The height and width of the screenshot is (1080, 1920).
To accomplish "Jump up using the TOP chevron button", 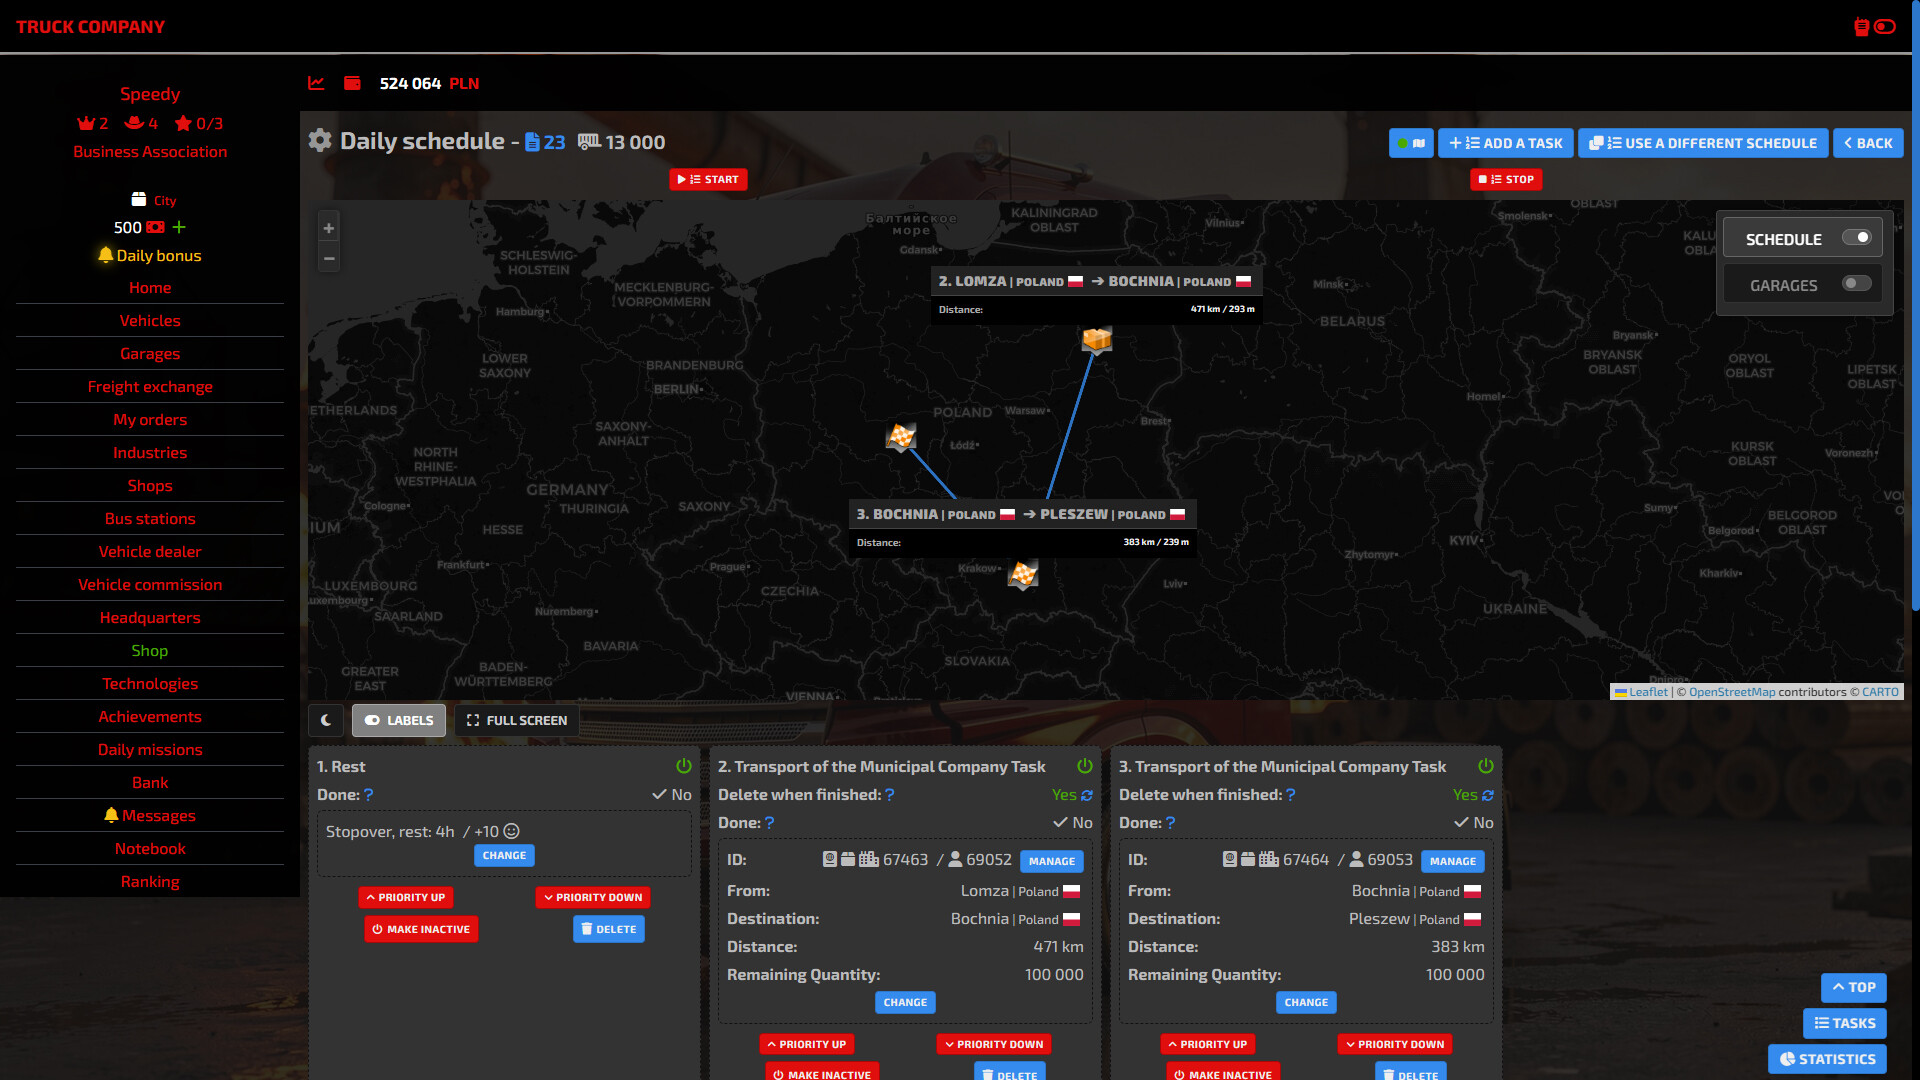I will 1853,987.
